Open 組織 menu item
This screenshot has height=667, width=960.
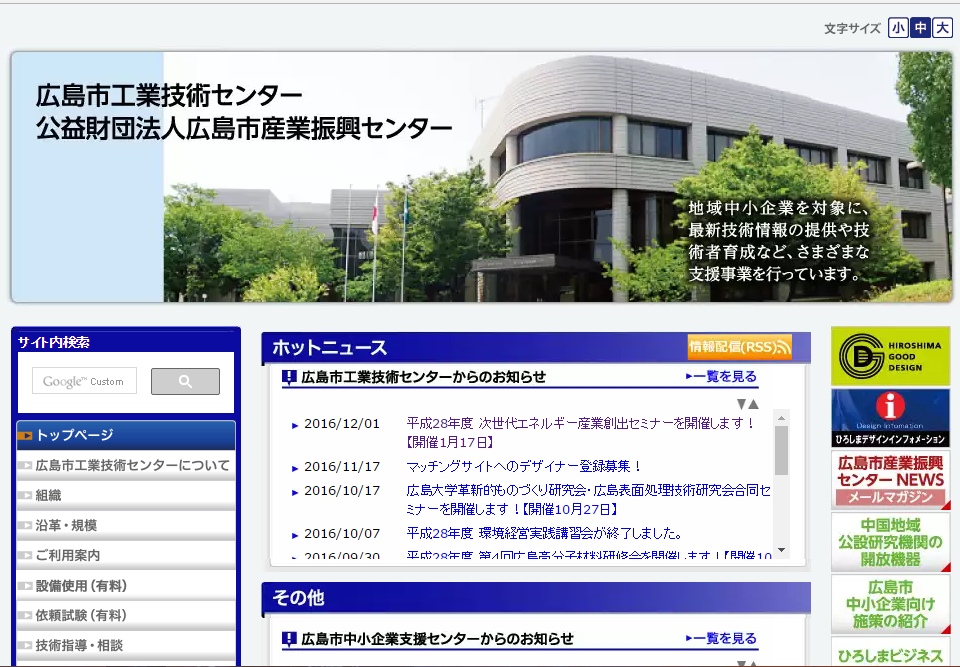click(126, 495)
